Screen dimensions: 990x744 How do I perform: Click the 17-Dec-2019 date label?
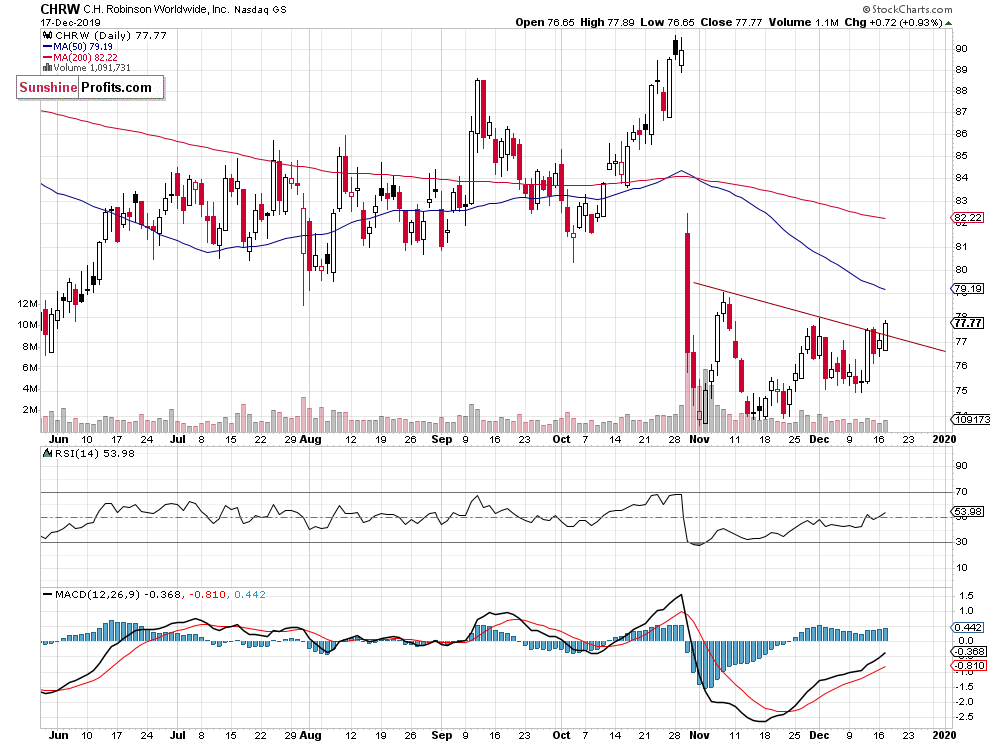click(70, 22)
